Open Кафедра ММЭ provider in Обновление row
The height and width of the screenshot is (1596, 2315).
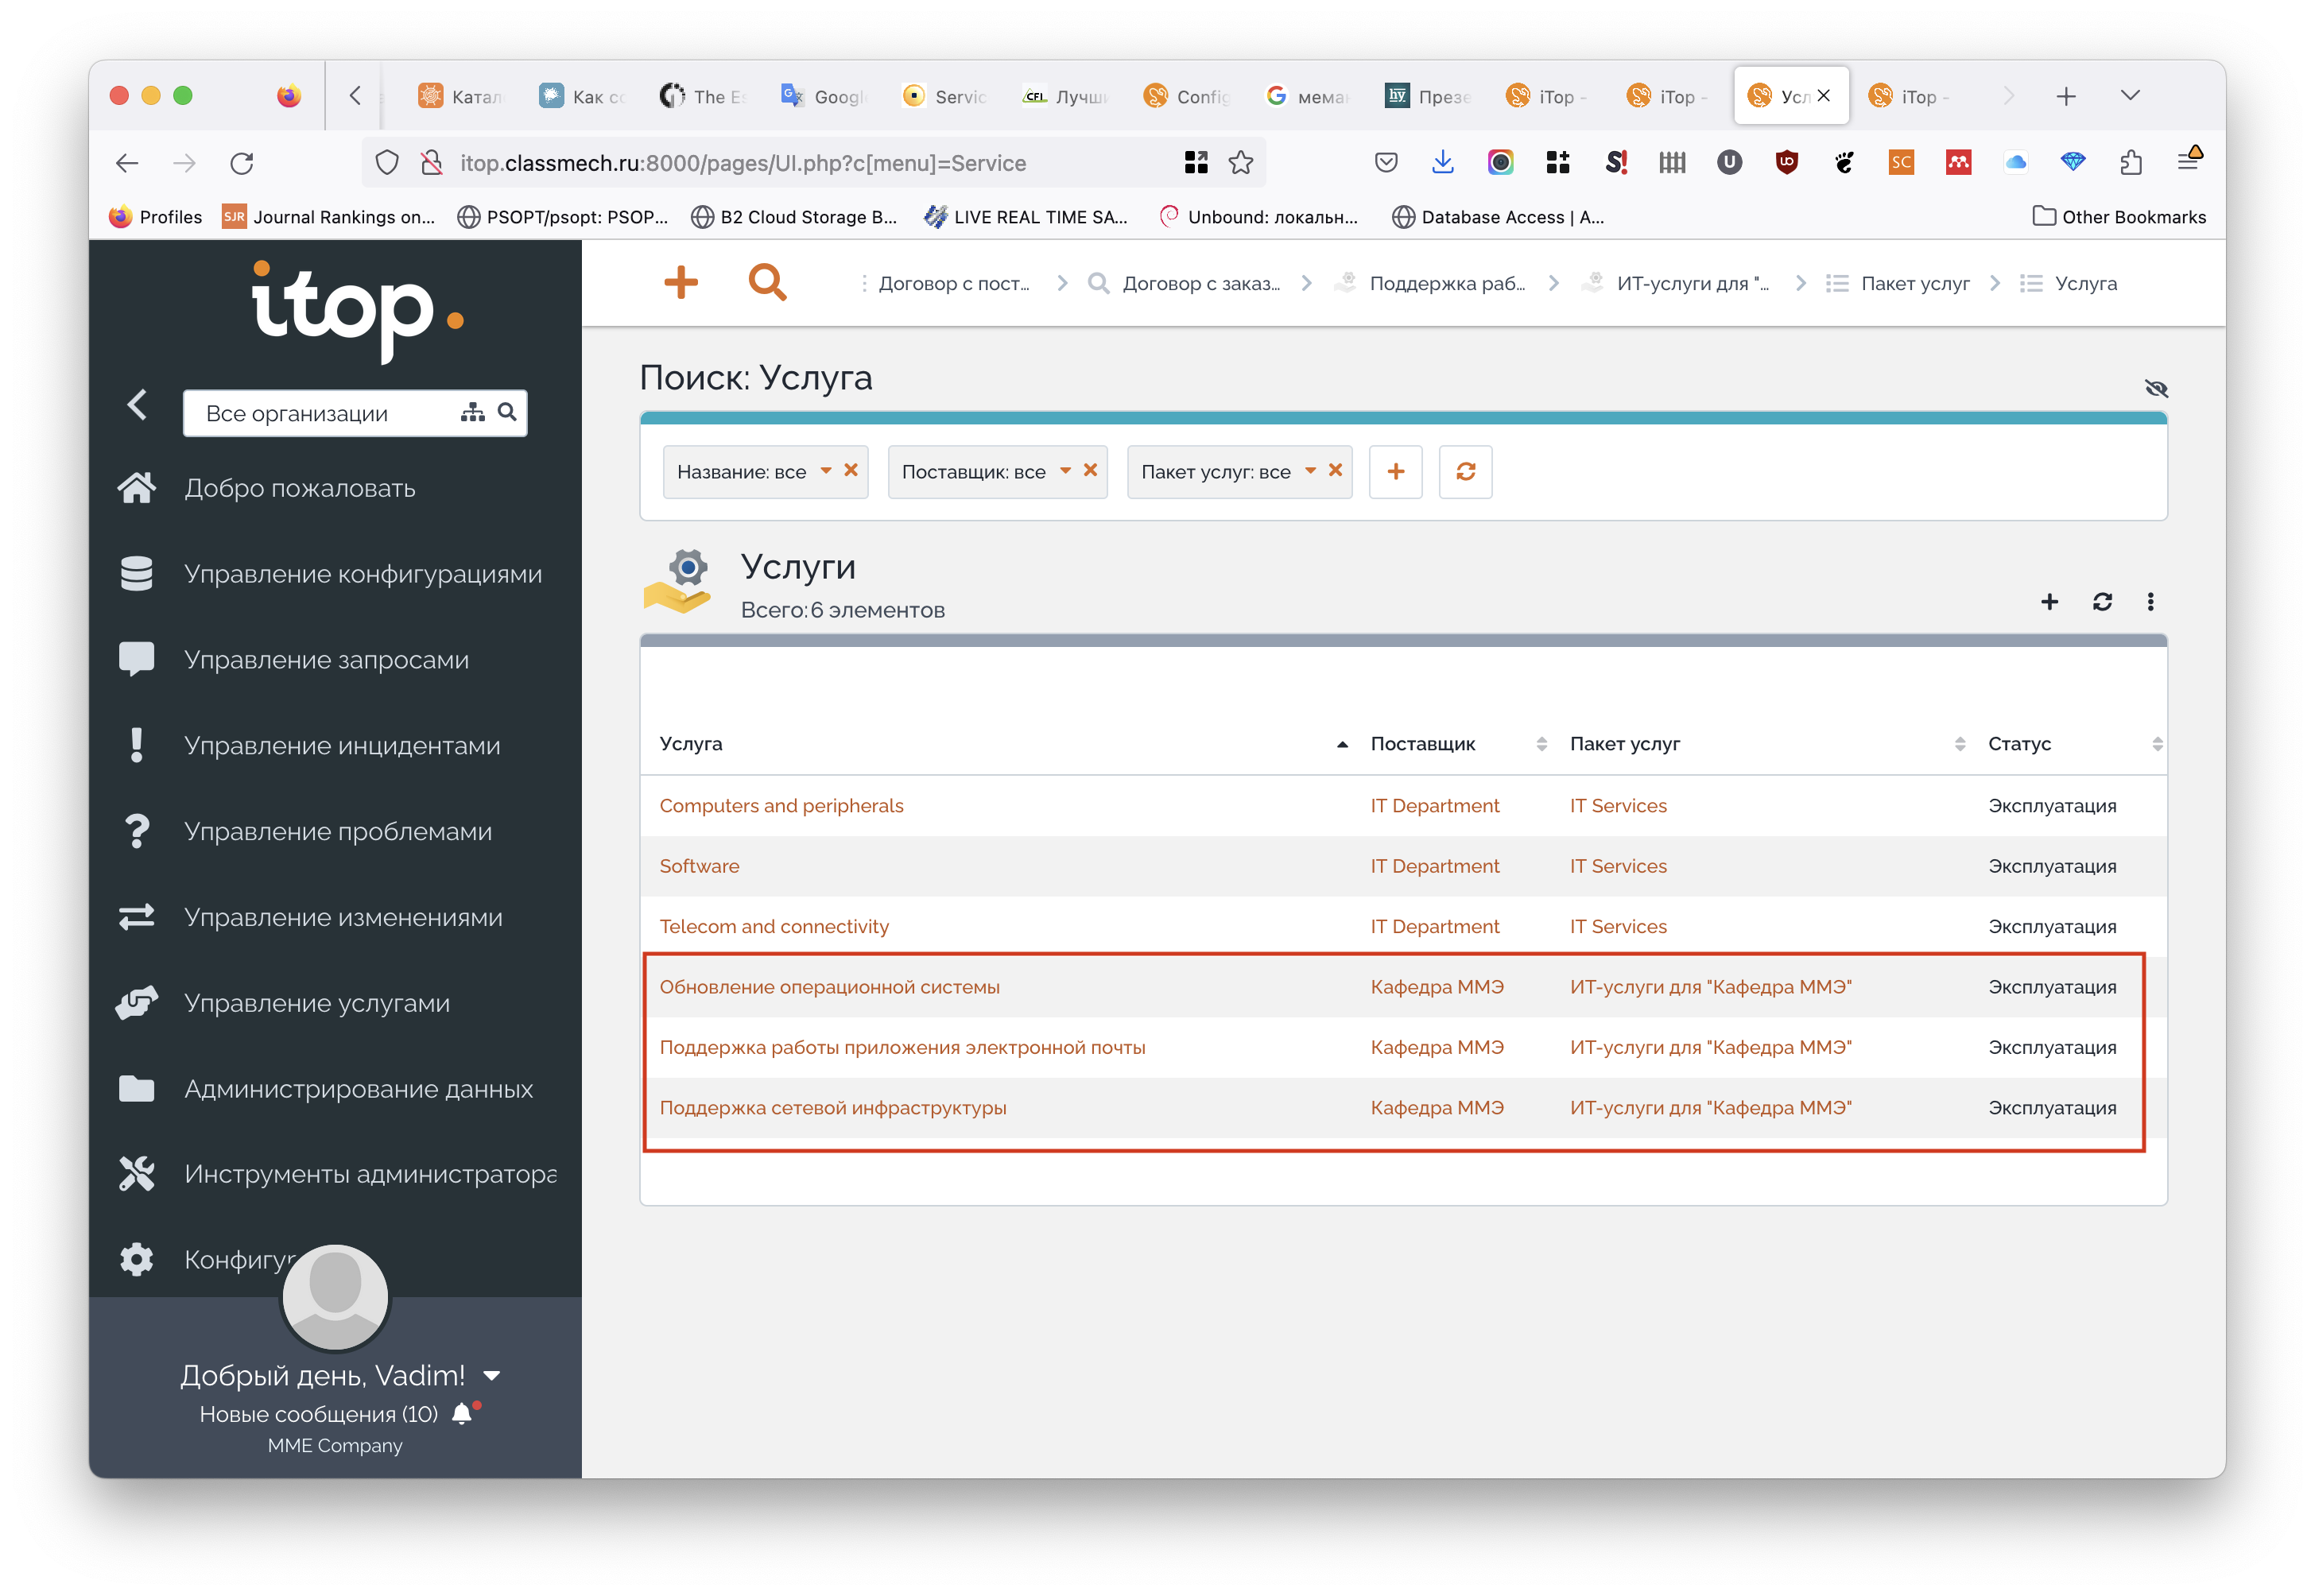coord(1437,987)
